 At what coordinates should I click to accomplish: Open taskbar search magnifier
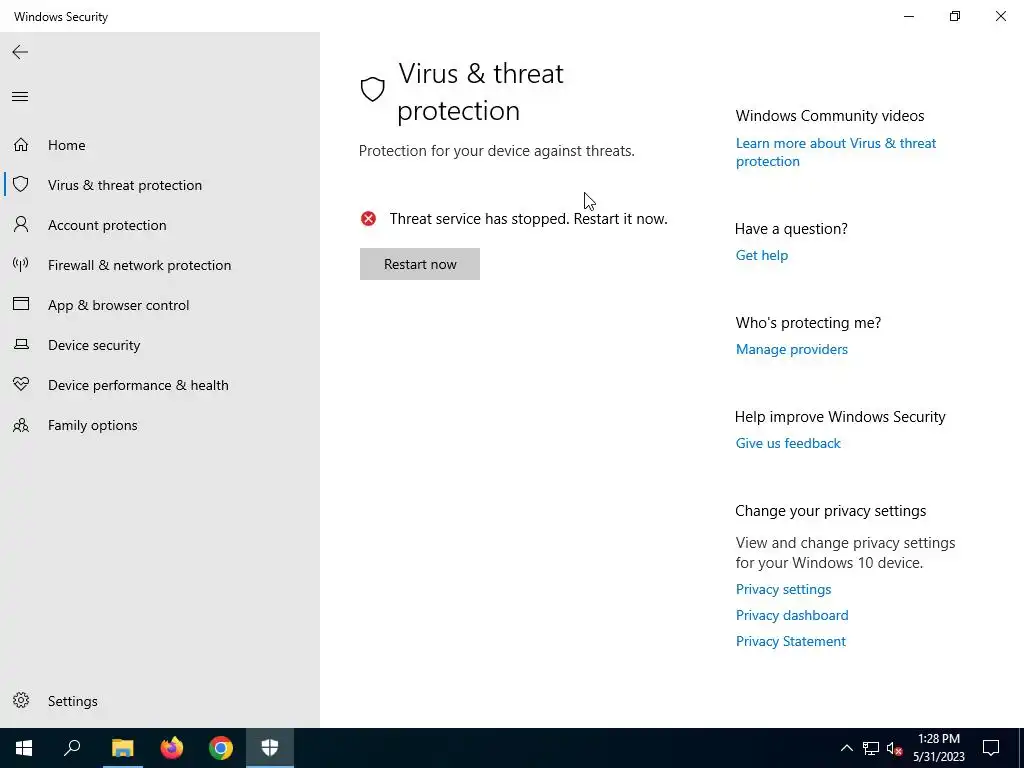click(72, 748)
